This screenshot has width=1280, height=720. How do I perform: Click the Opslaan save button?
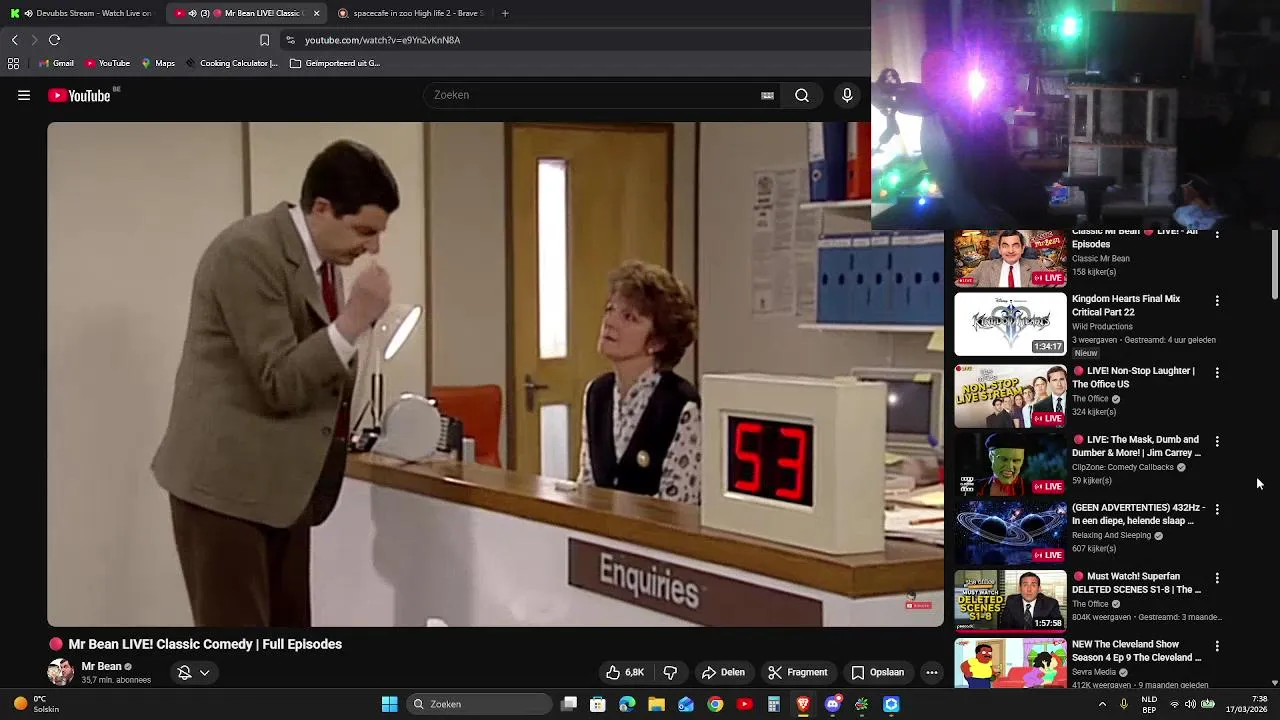click(x=878, y=672)
